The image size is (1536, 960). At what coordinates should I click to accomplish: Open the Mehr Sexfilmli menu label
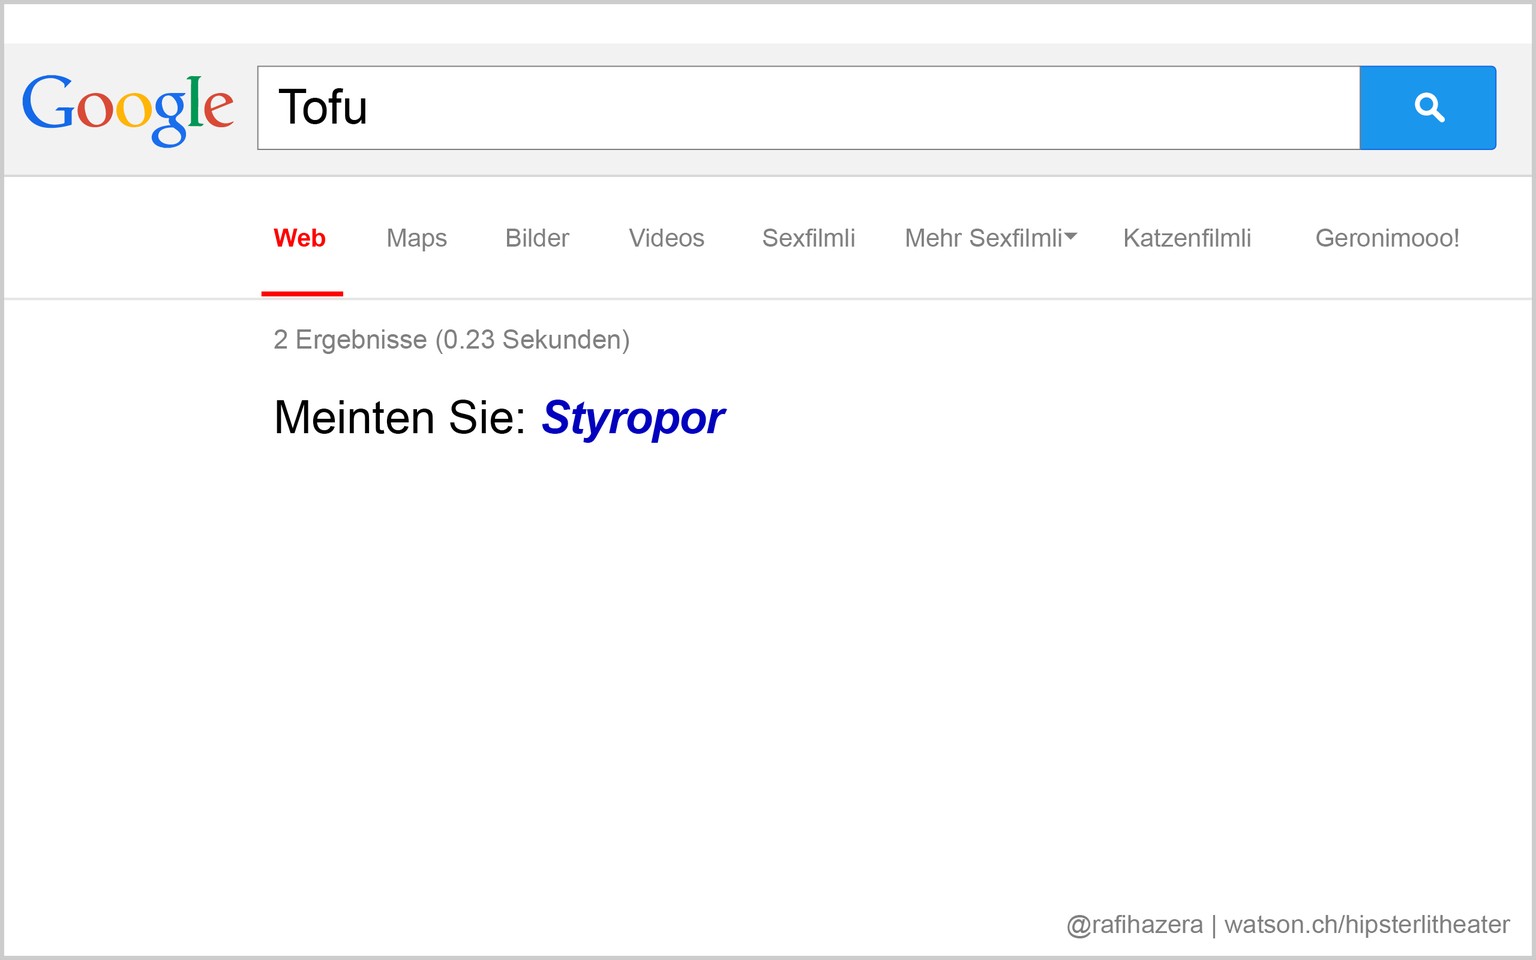pos(983,238)
